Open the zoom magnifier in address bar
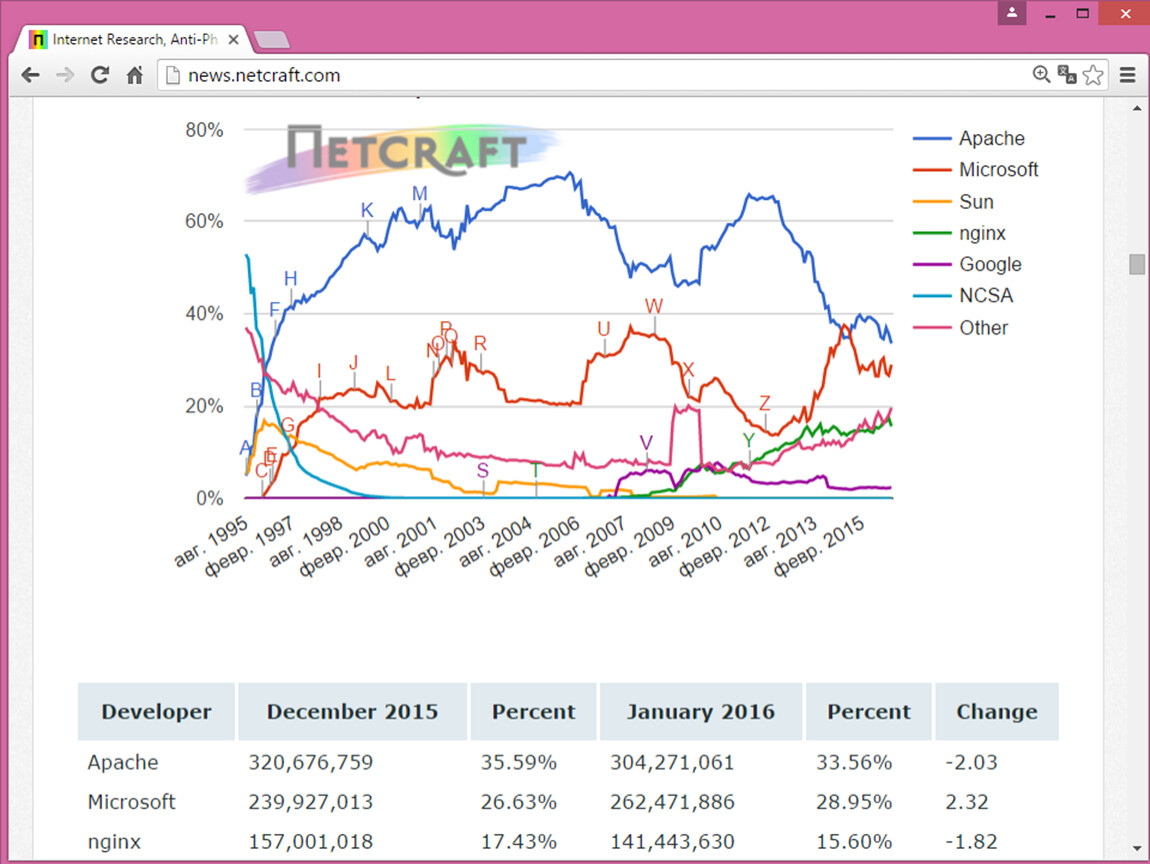The width and height of the screenshot is (1150, 864). (x=1041, y=75)
